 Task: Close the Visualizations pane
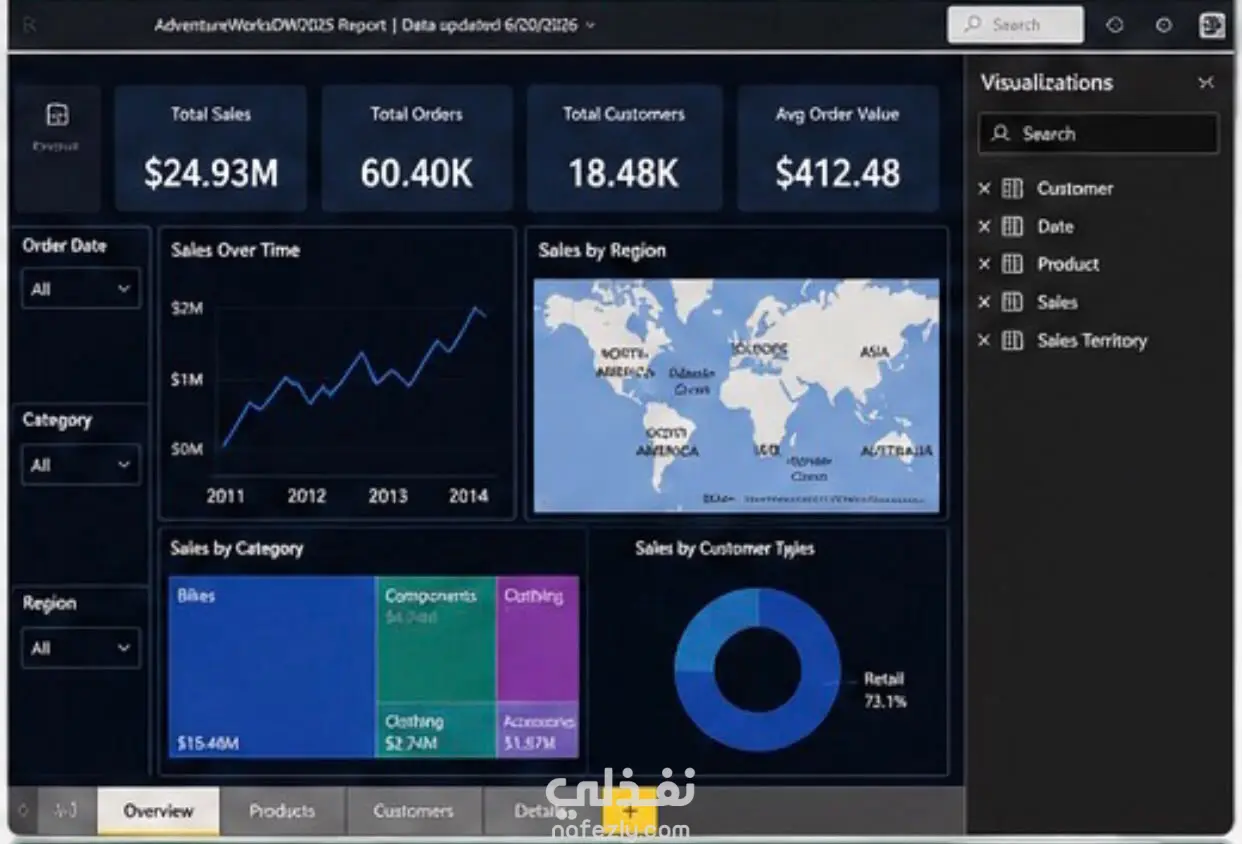click(1206, 83)
